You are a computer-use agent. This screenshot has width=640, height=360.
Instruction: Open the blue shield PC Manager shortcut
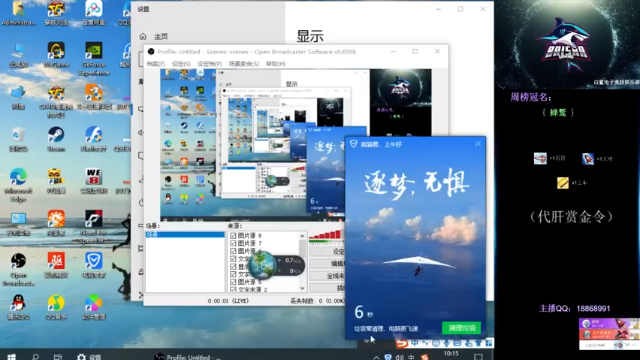pyautogui.click(x=93, y=265)
